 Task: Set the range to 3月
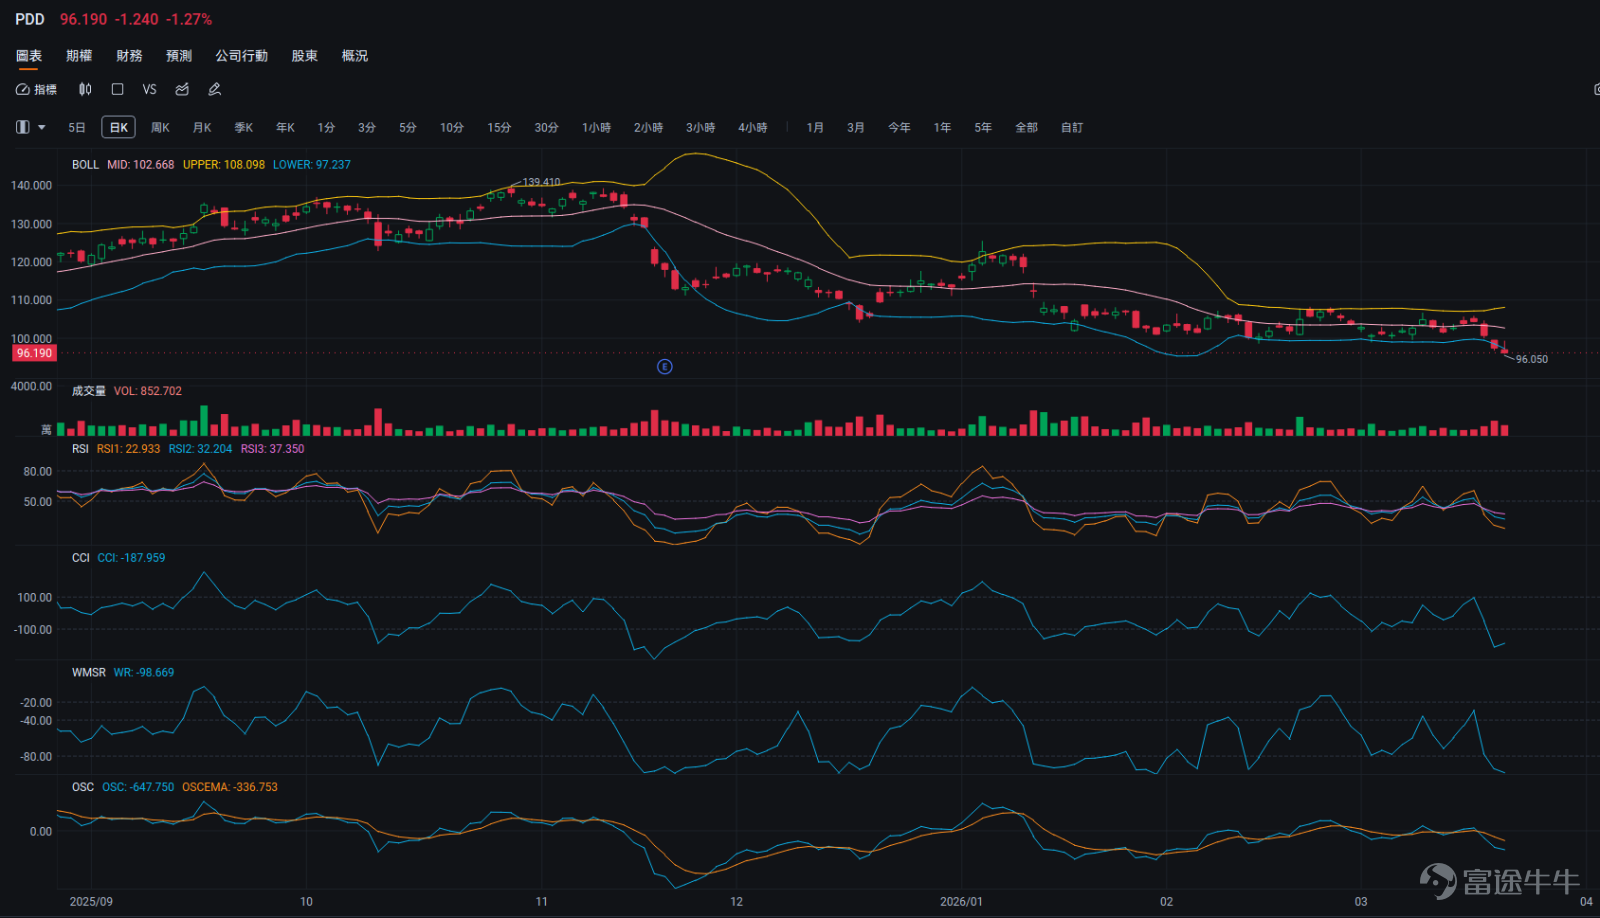point(855,128)
